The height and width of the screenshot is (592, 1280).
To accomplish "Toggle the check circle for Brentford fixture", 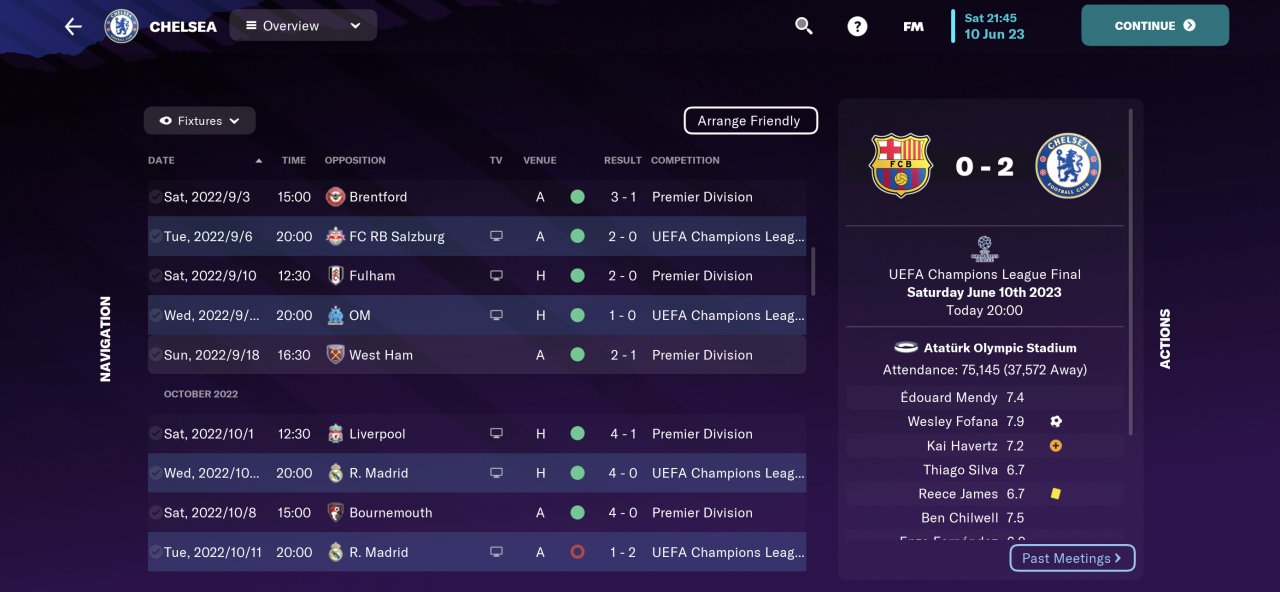I will (x=155, y=197).
